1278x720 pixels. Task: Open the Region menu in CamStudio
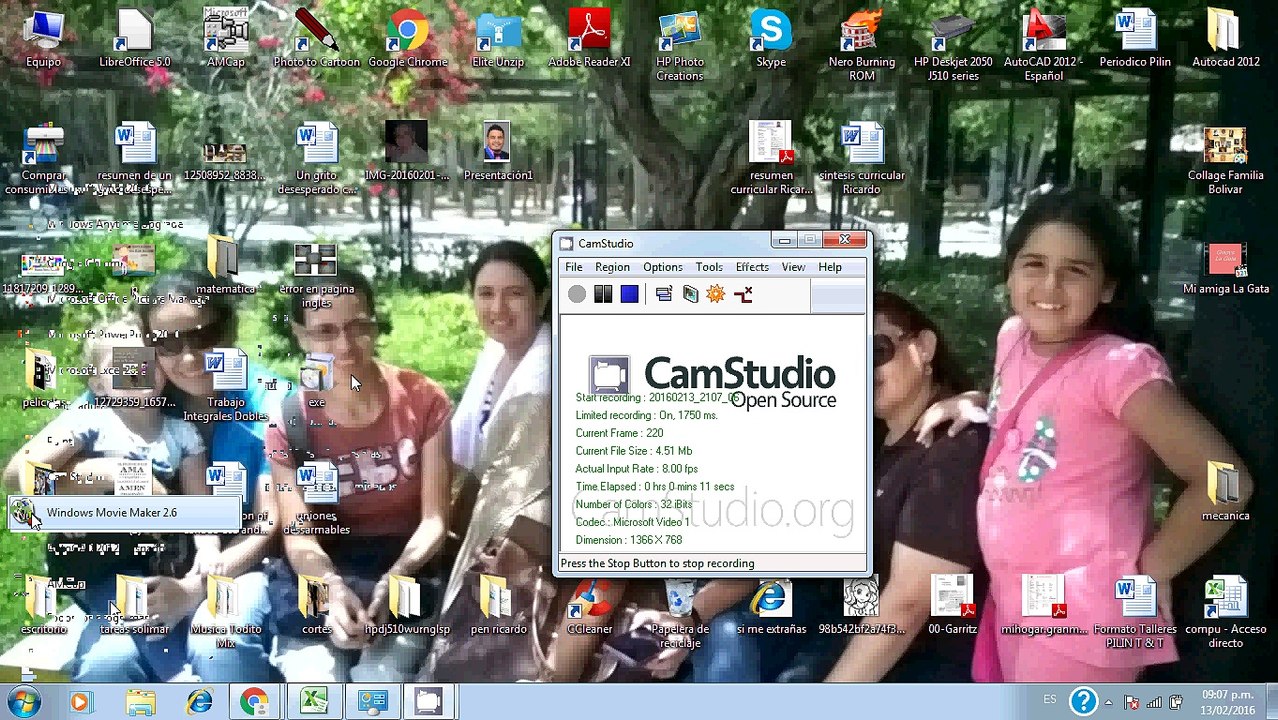(612, 267)
